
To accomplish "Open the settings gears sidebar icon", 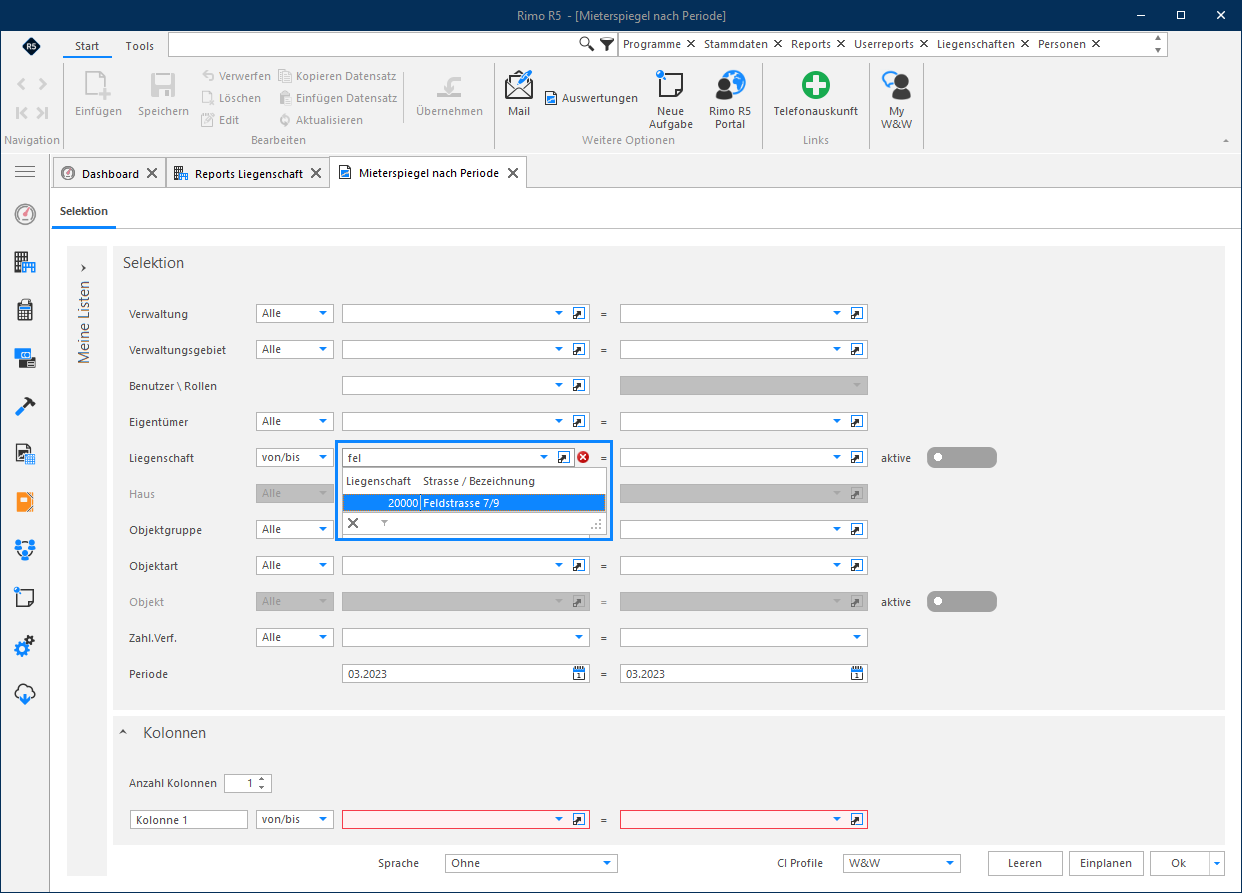I will [25, 646].
